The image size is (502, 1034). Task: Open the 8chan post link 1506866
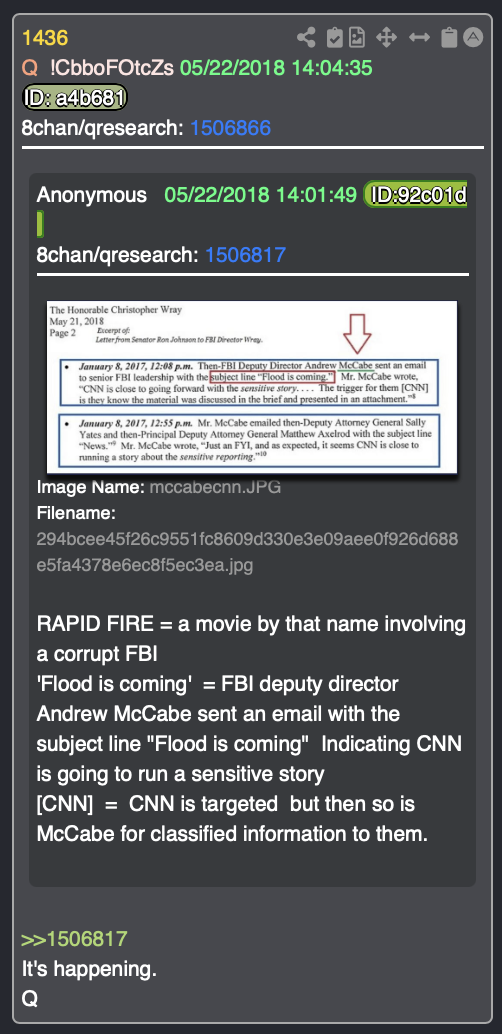point(230,127)
